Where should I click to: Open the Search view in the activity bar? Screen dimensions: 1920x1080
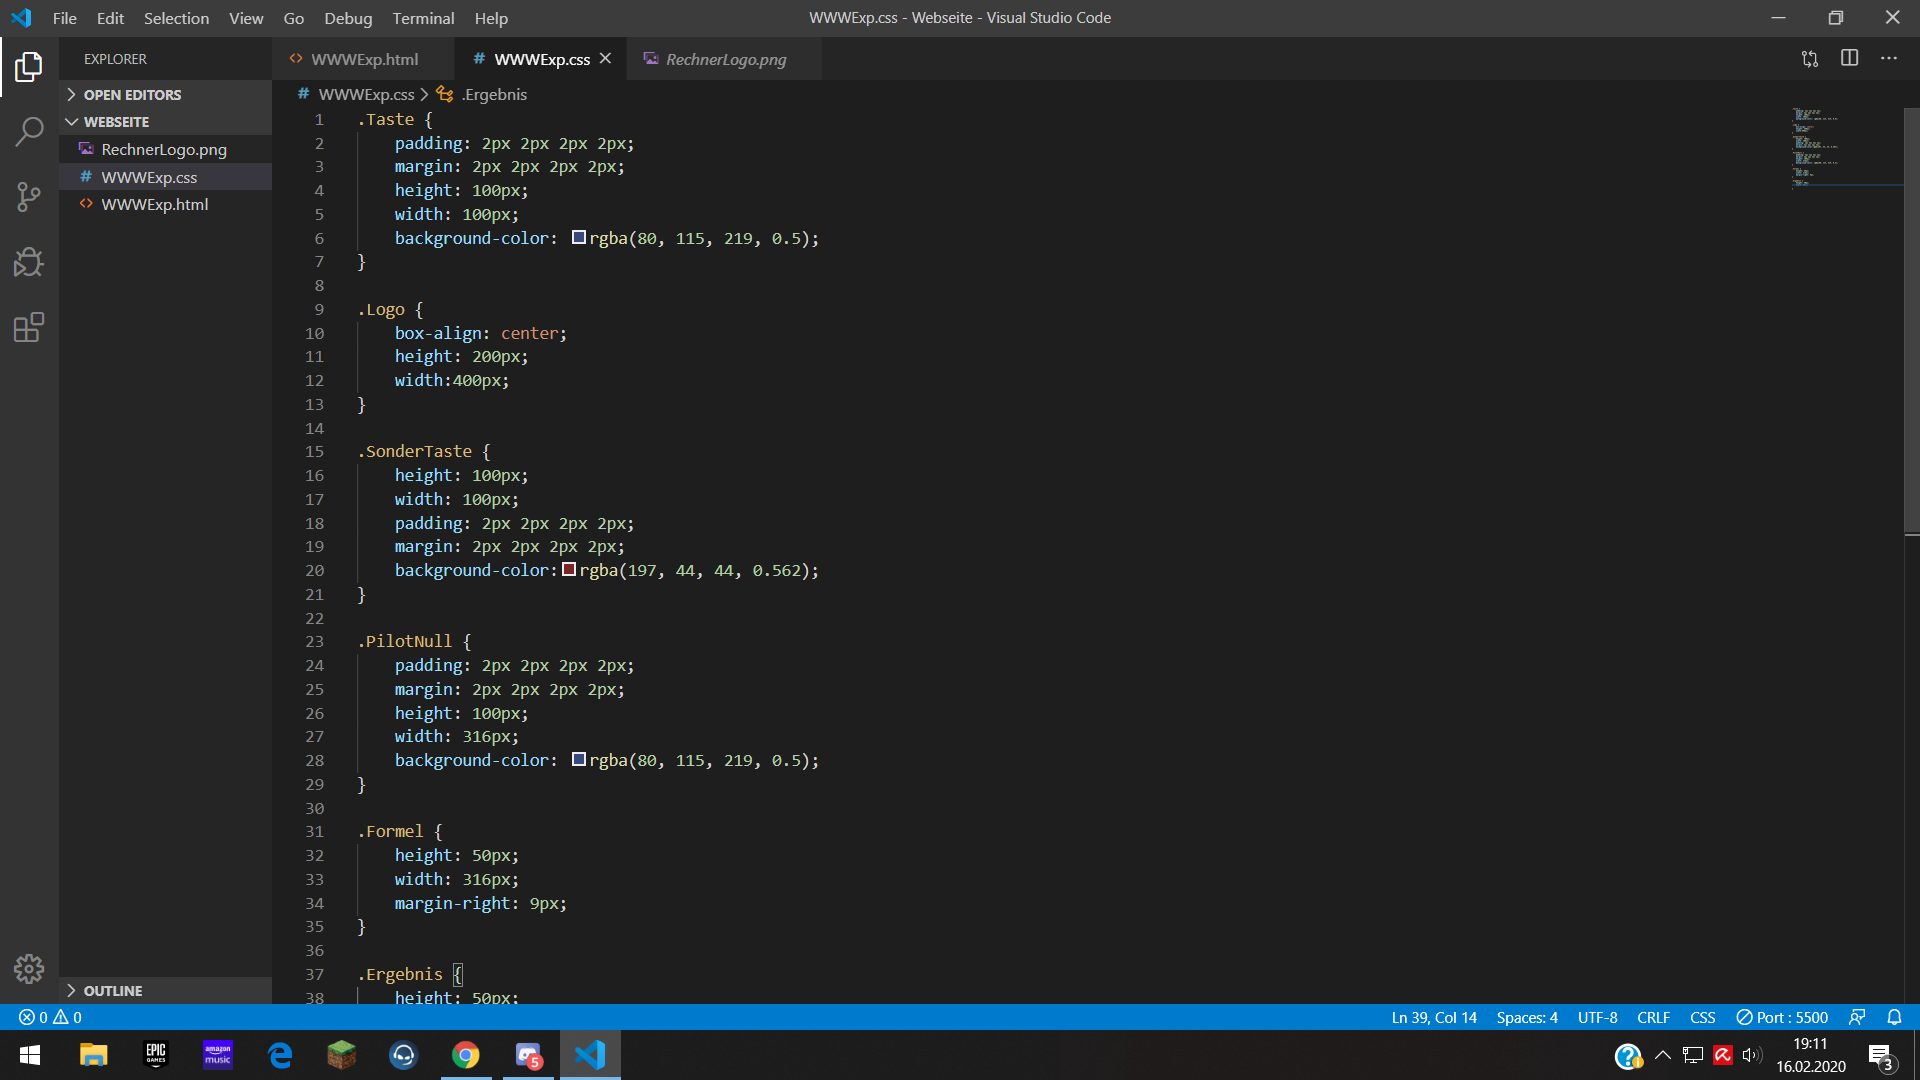pyautogui.click(x=29, y=131)
